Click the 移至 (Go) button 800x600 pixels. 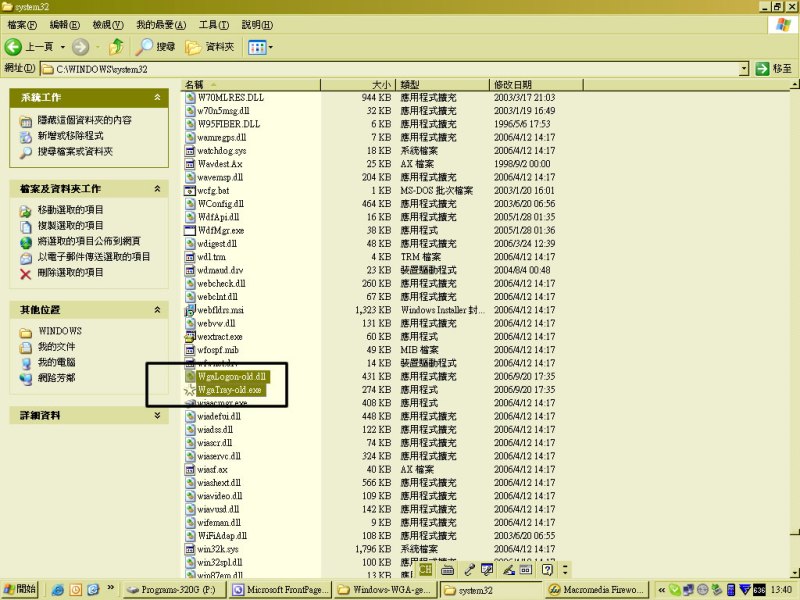(x=774, y=68)
